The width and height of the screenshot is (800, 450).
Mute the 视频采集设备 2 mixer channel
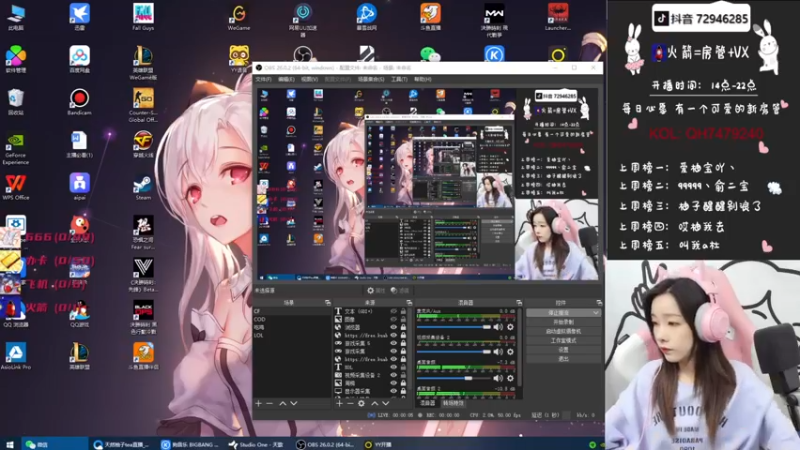(498, 352)
